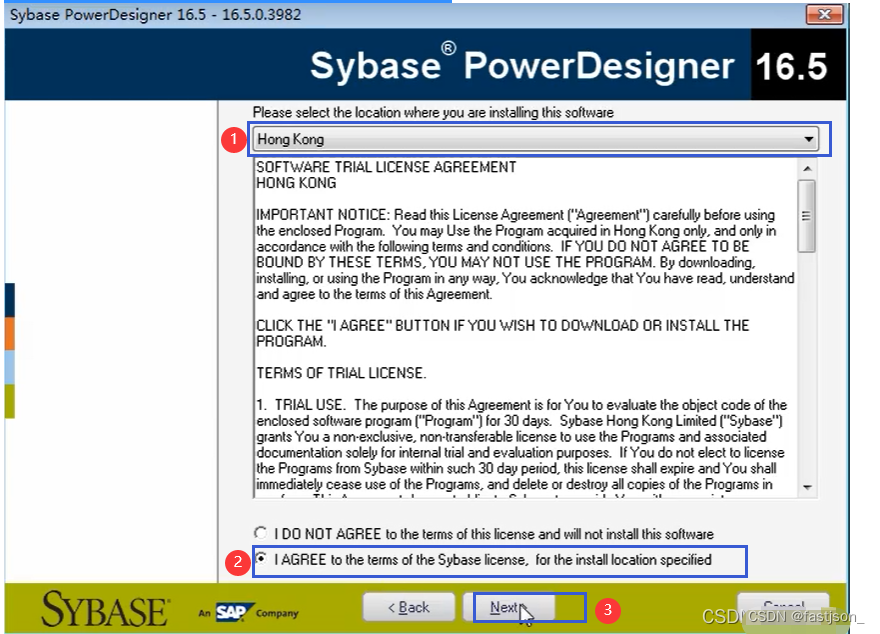
Task: Close the PowerDesigner installer window
Action: 824,14
